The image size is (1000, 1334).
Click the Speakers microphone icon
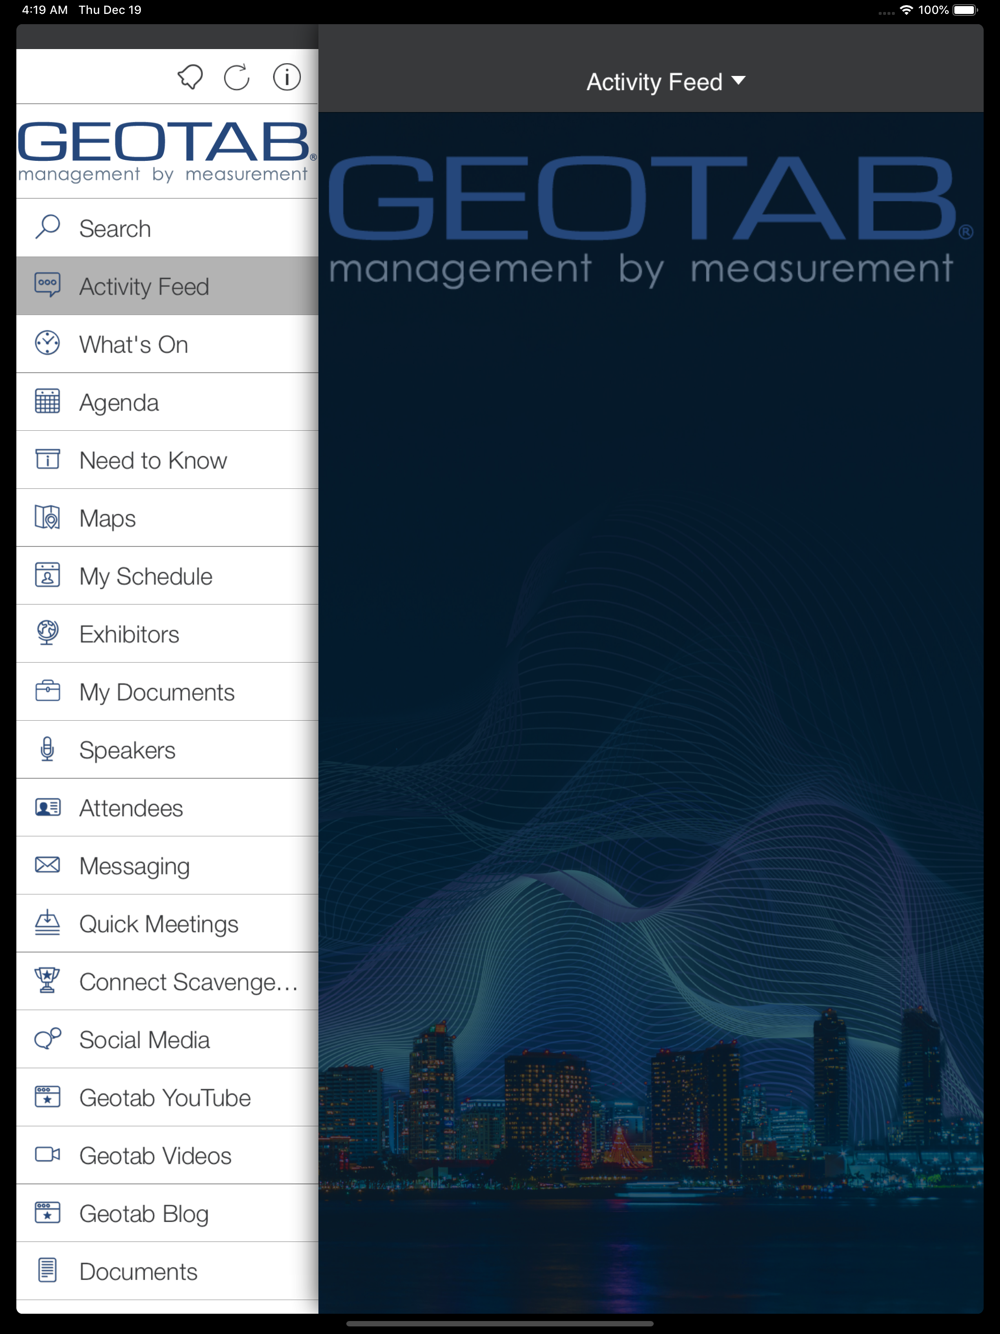point(47,749)
